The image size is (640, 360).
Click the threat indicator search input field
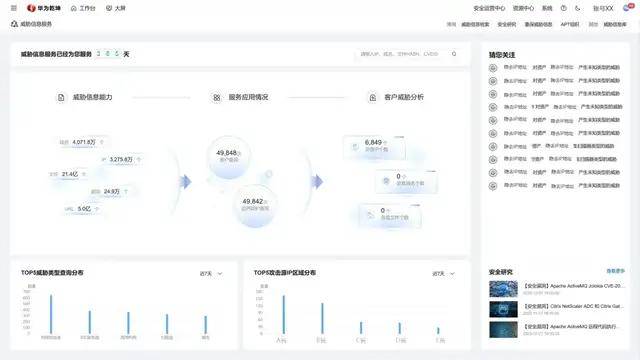402,54
